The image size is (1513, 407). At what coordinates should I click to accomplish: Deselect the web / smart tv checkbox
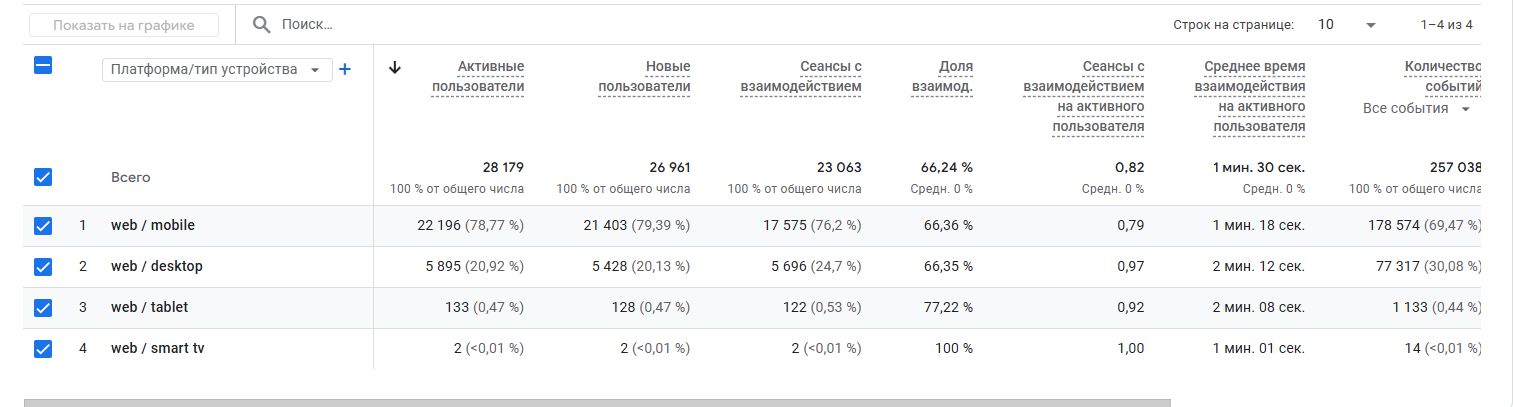click(x=43, y=349)
